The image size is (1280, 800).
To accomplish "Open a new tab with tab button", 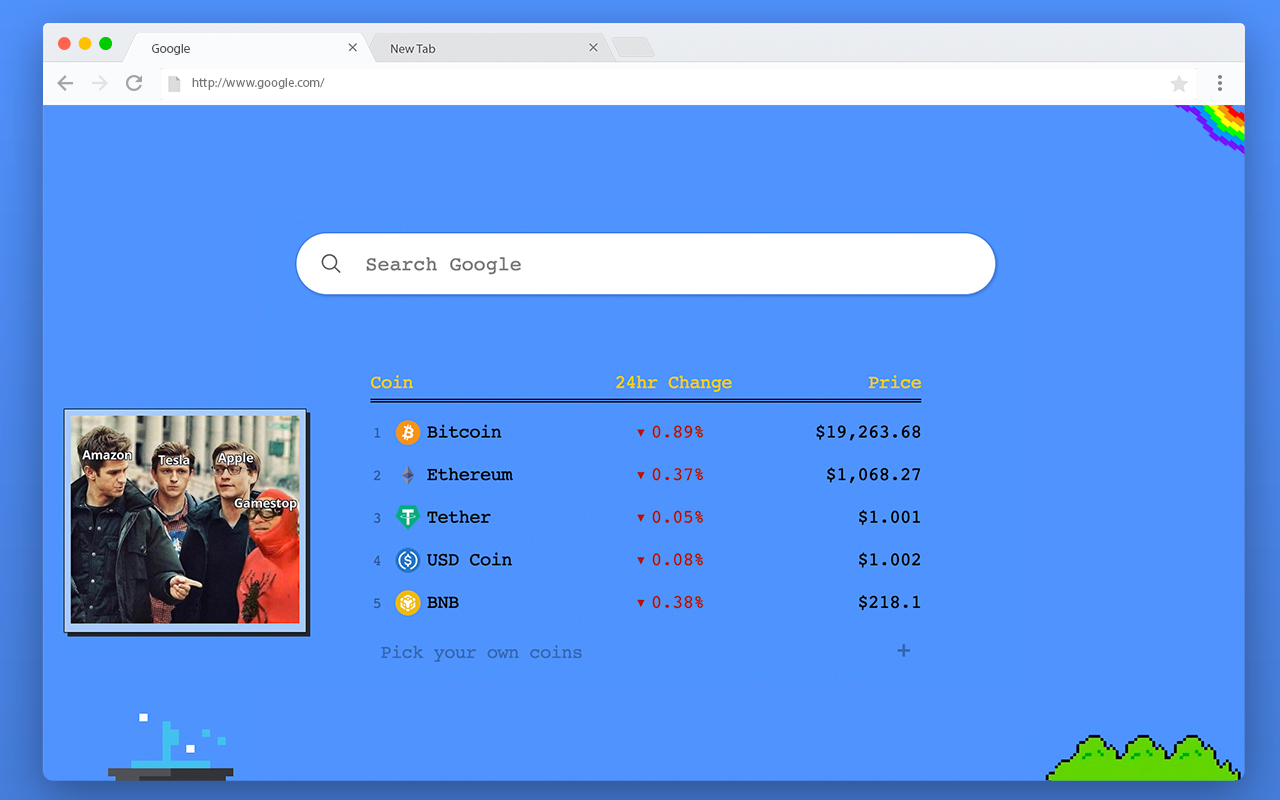I will (x=633, y=47).
